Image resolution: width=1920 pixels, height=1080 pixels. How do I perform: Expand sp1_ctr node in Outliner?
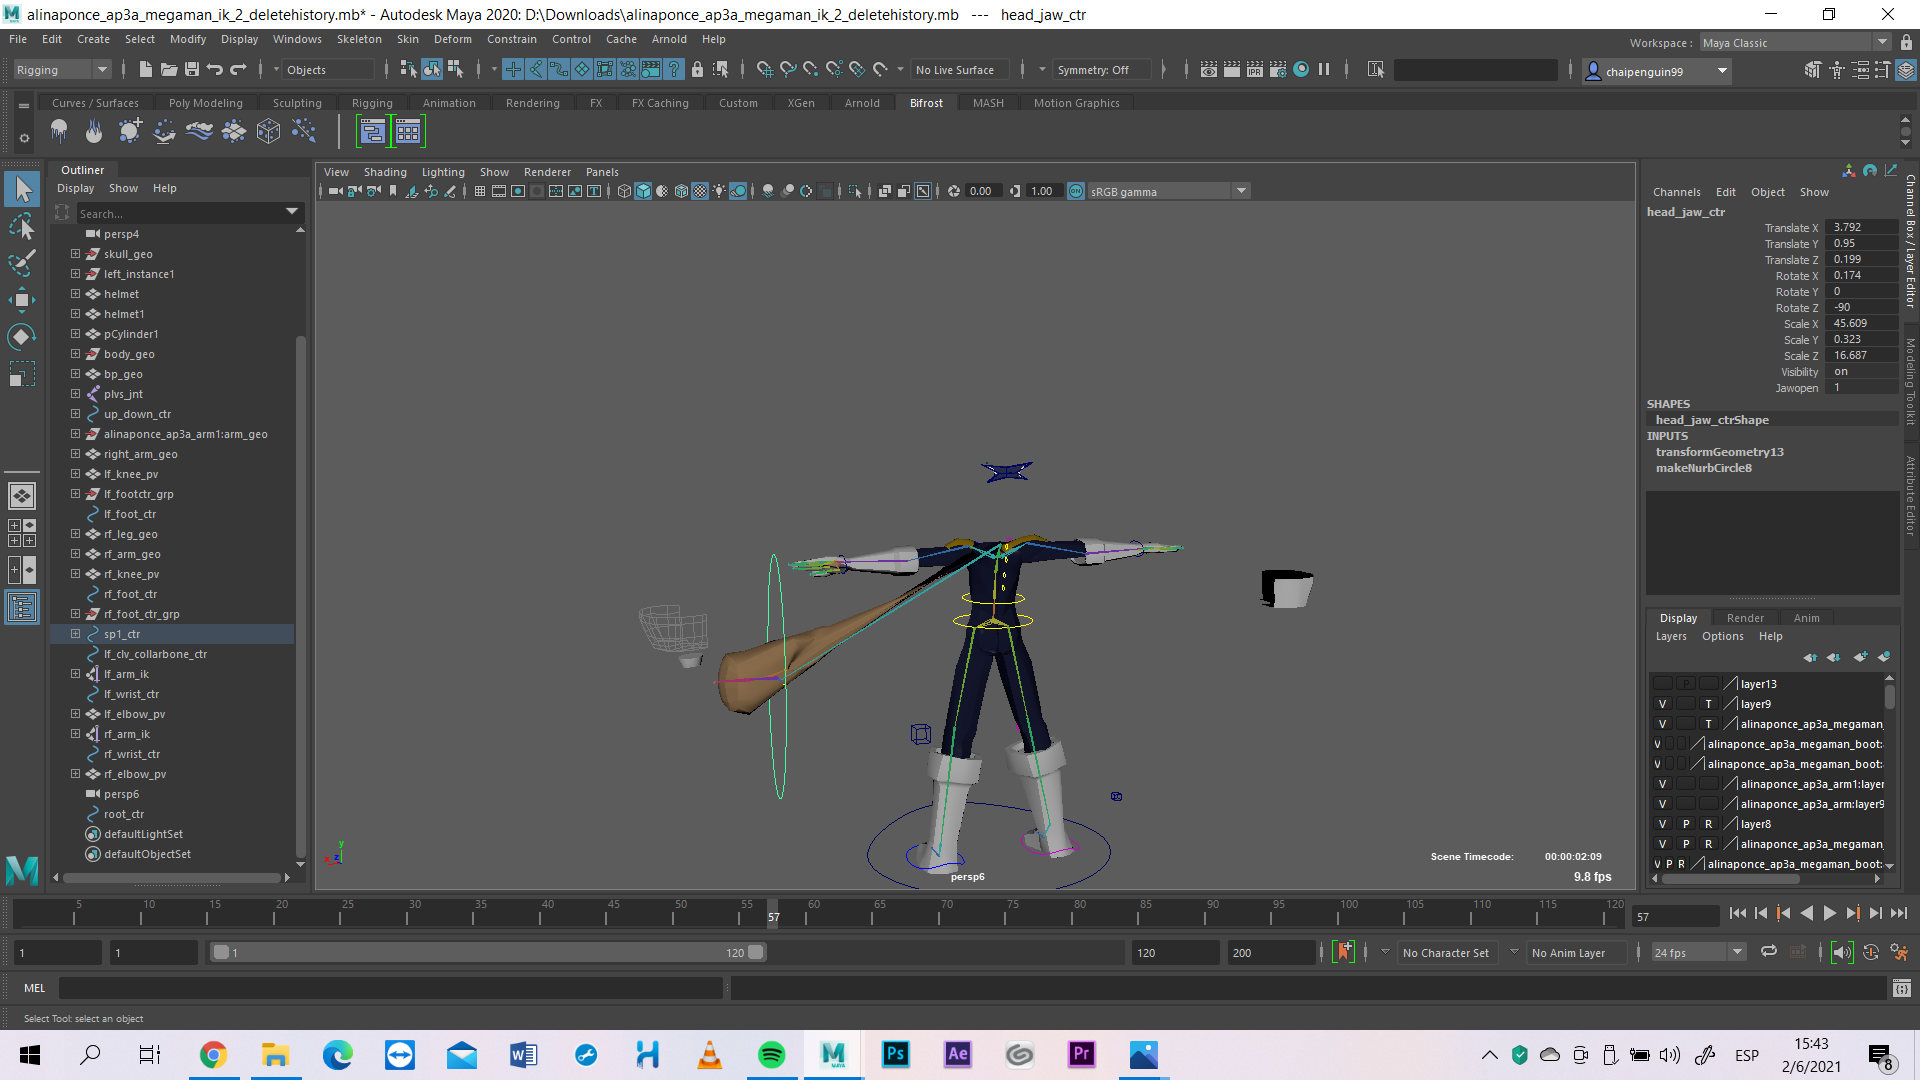tap(75, 634)
